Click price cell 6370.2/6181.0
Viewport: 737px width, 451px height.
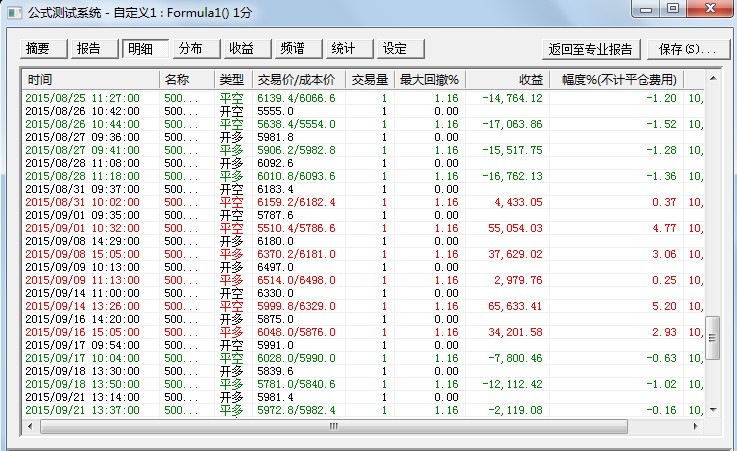coord(296,254)
